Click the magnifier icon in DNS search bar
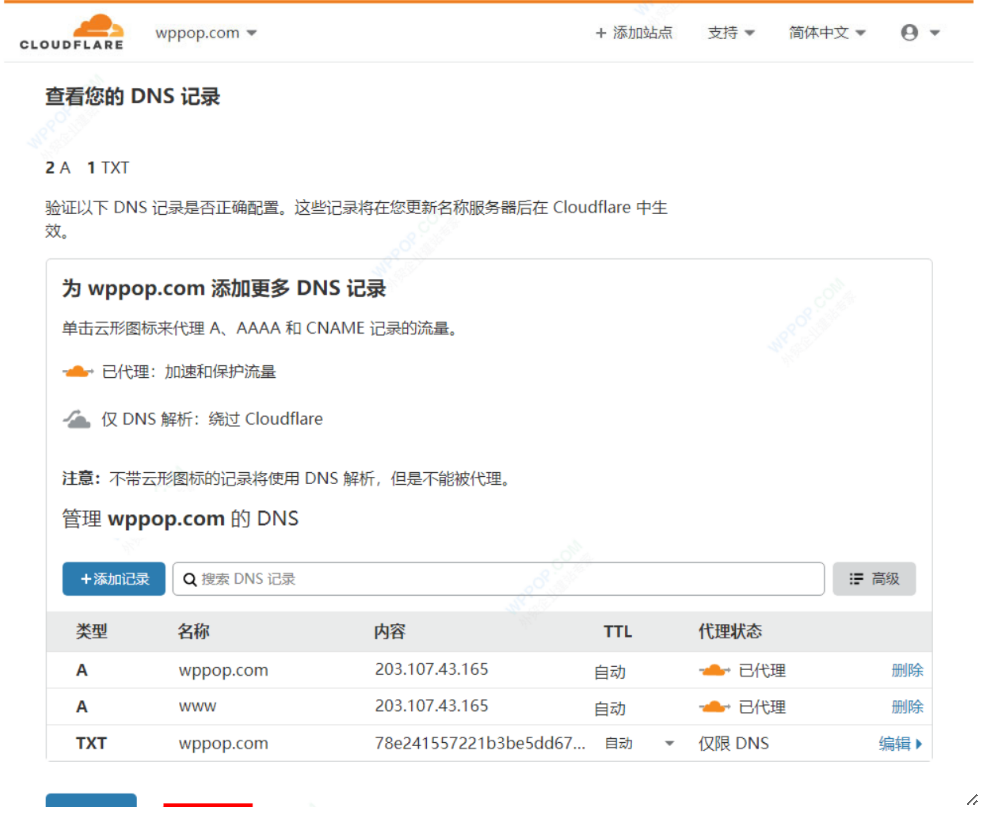The height and width of the screenshot is (815, 984). click(x=189, y=579)
